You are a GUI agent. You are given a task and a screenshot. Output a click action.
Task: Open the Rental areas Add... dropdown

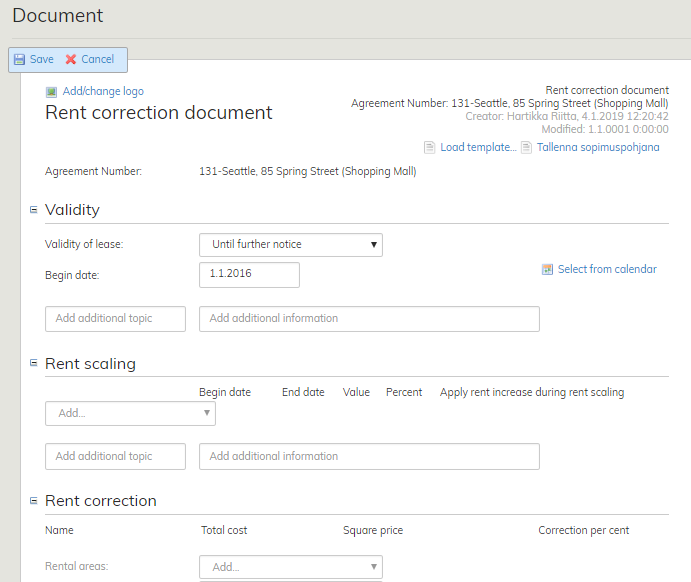290,567
